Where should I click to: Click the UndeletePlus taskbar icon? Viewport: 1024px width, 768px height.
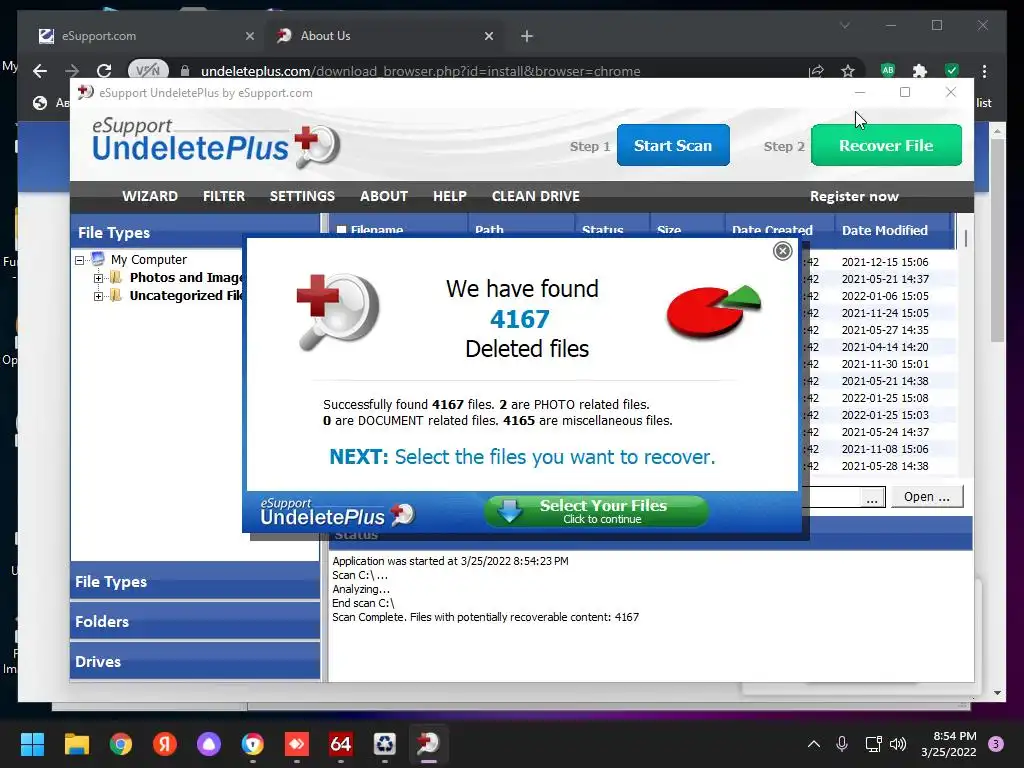[428, 744]
